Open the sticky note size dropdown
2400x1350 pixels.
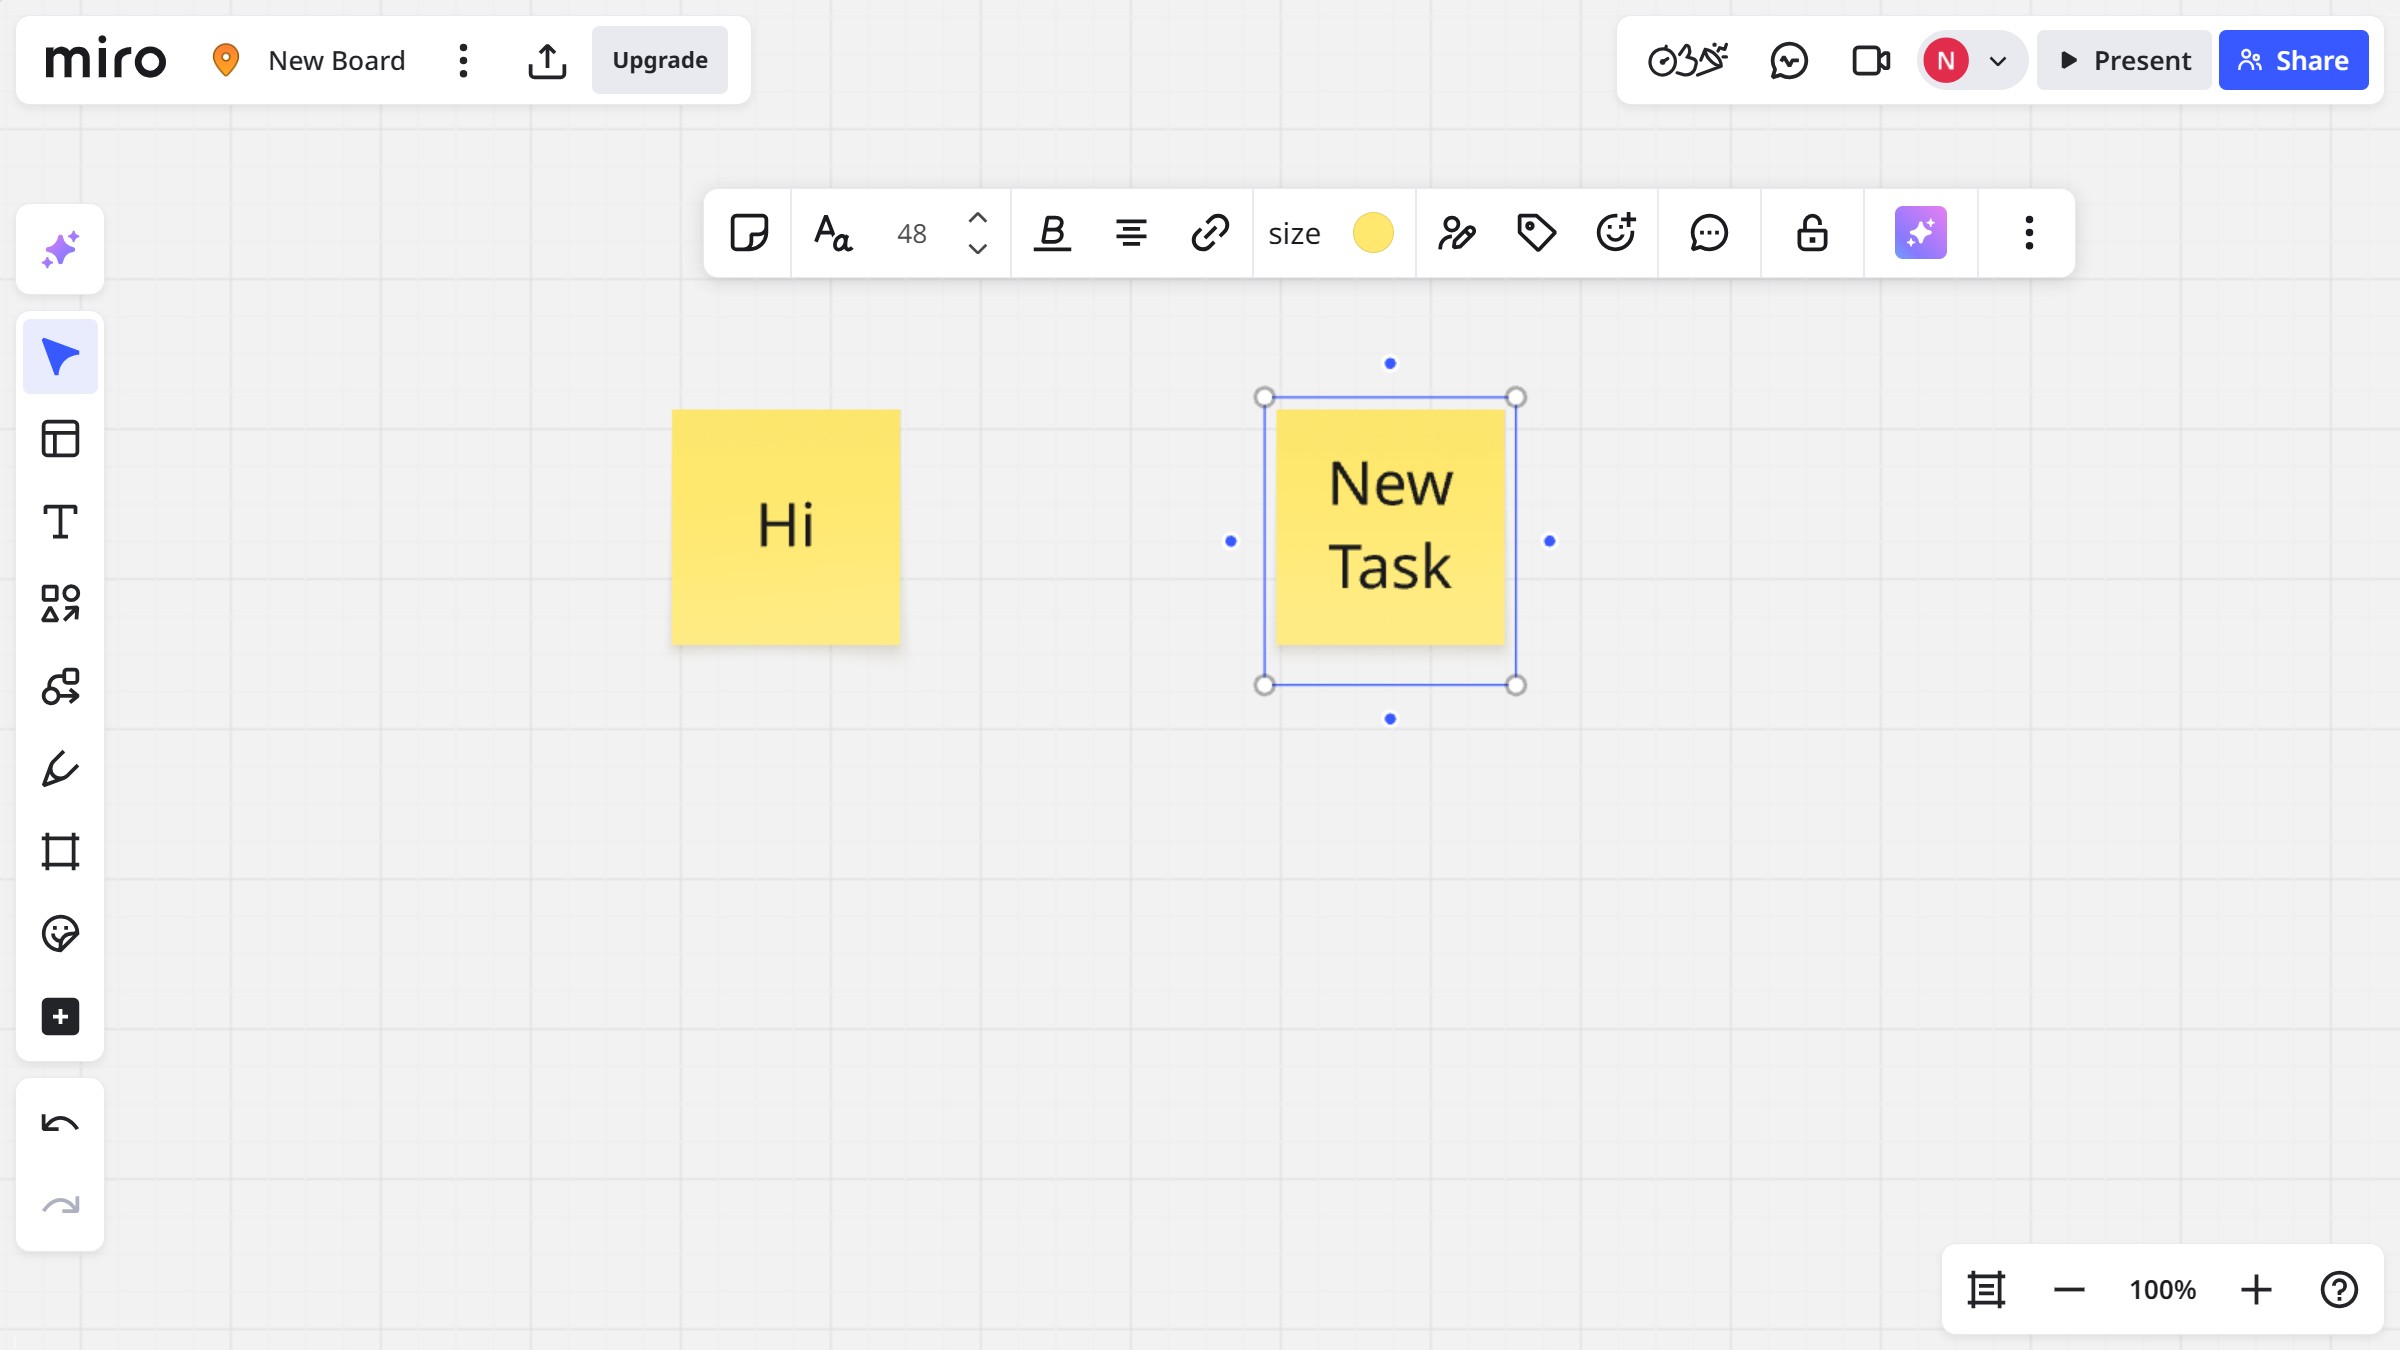pos(1294,233)
